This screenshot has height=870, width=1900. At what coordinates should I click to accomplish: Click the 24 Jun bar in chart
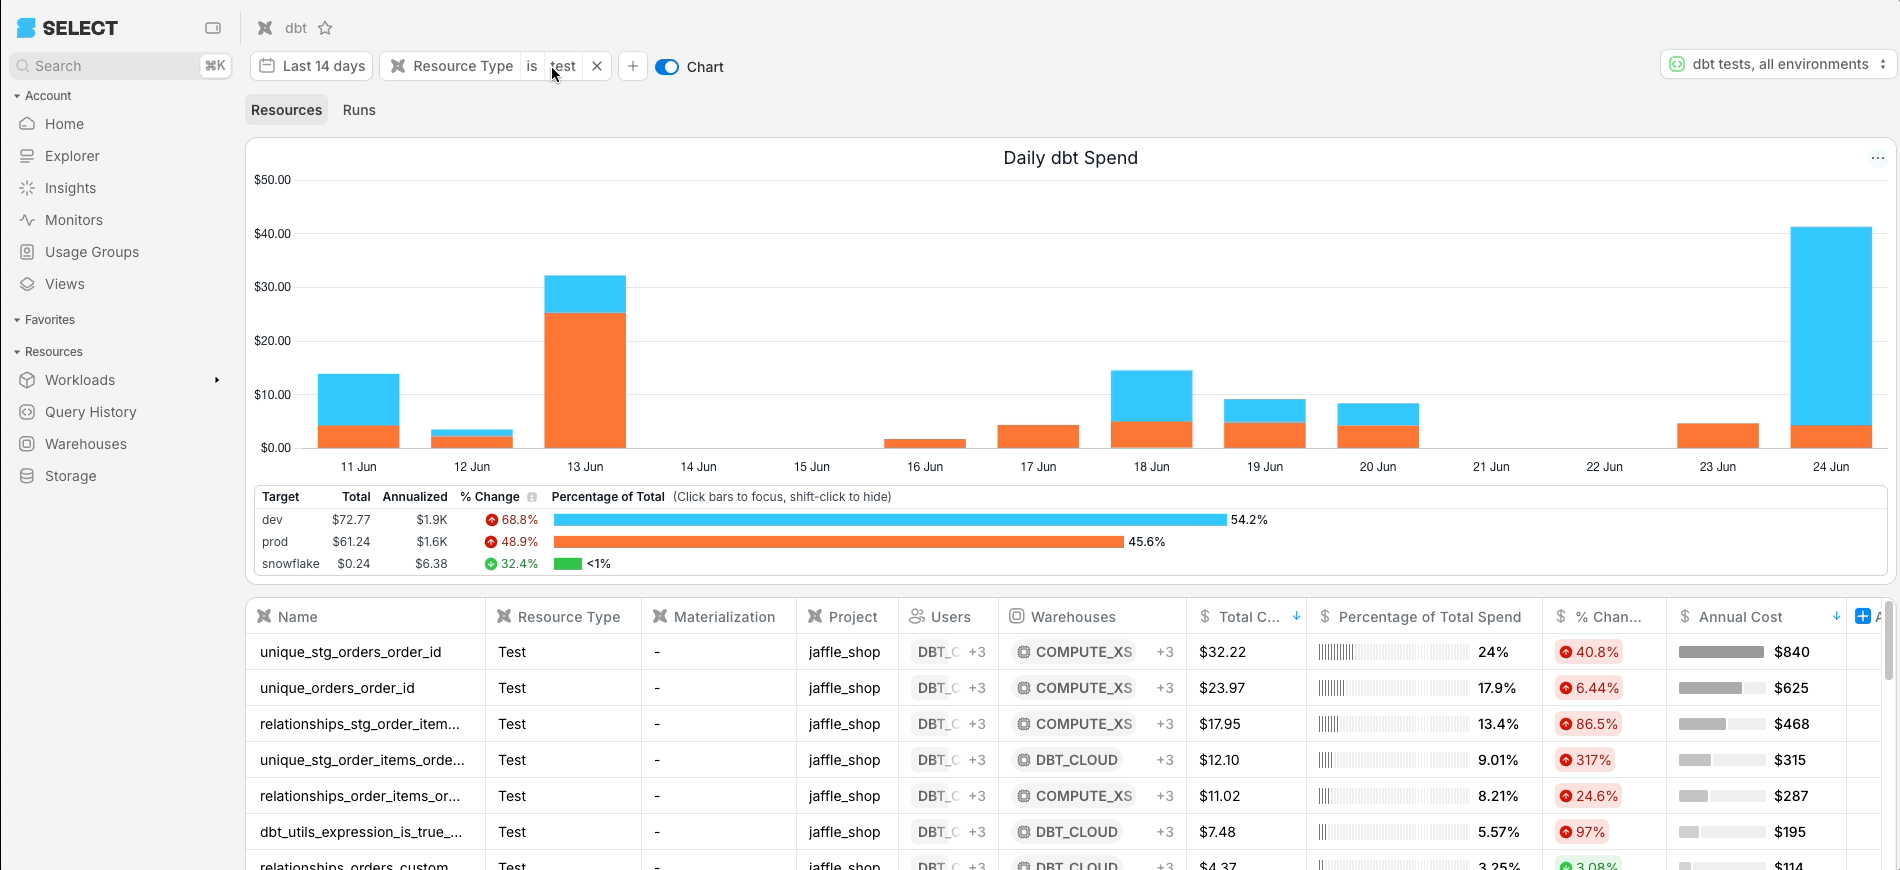(1831, 337)
